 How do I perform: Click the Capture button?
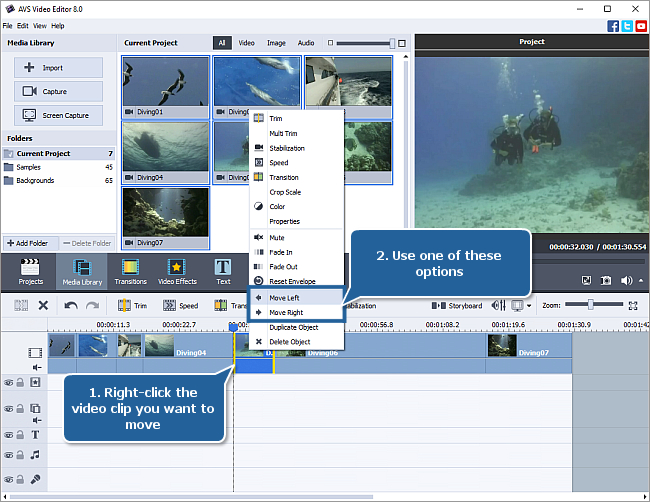[x=58, y=91]
